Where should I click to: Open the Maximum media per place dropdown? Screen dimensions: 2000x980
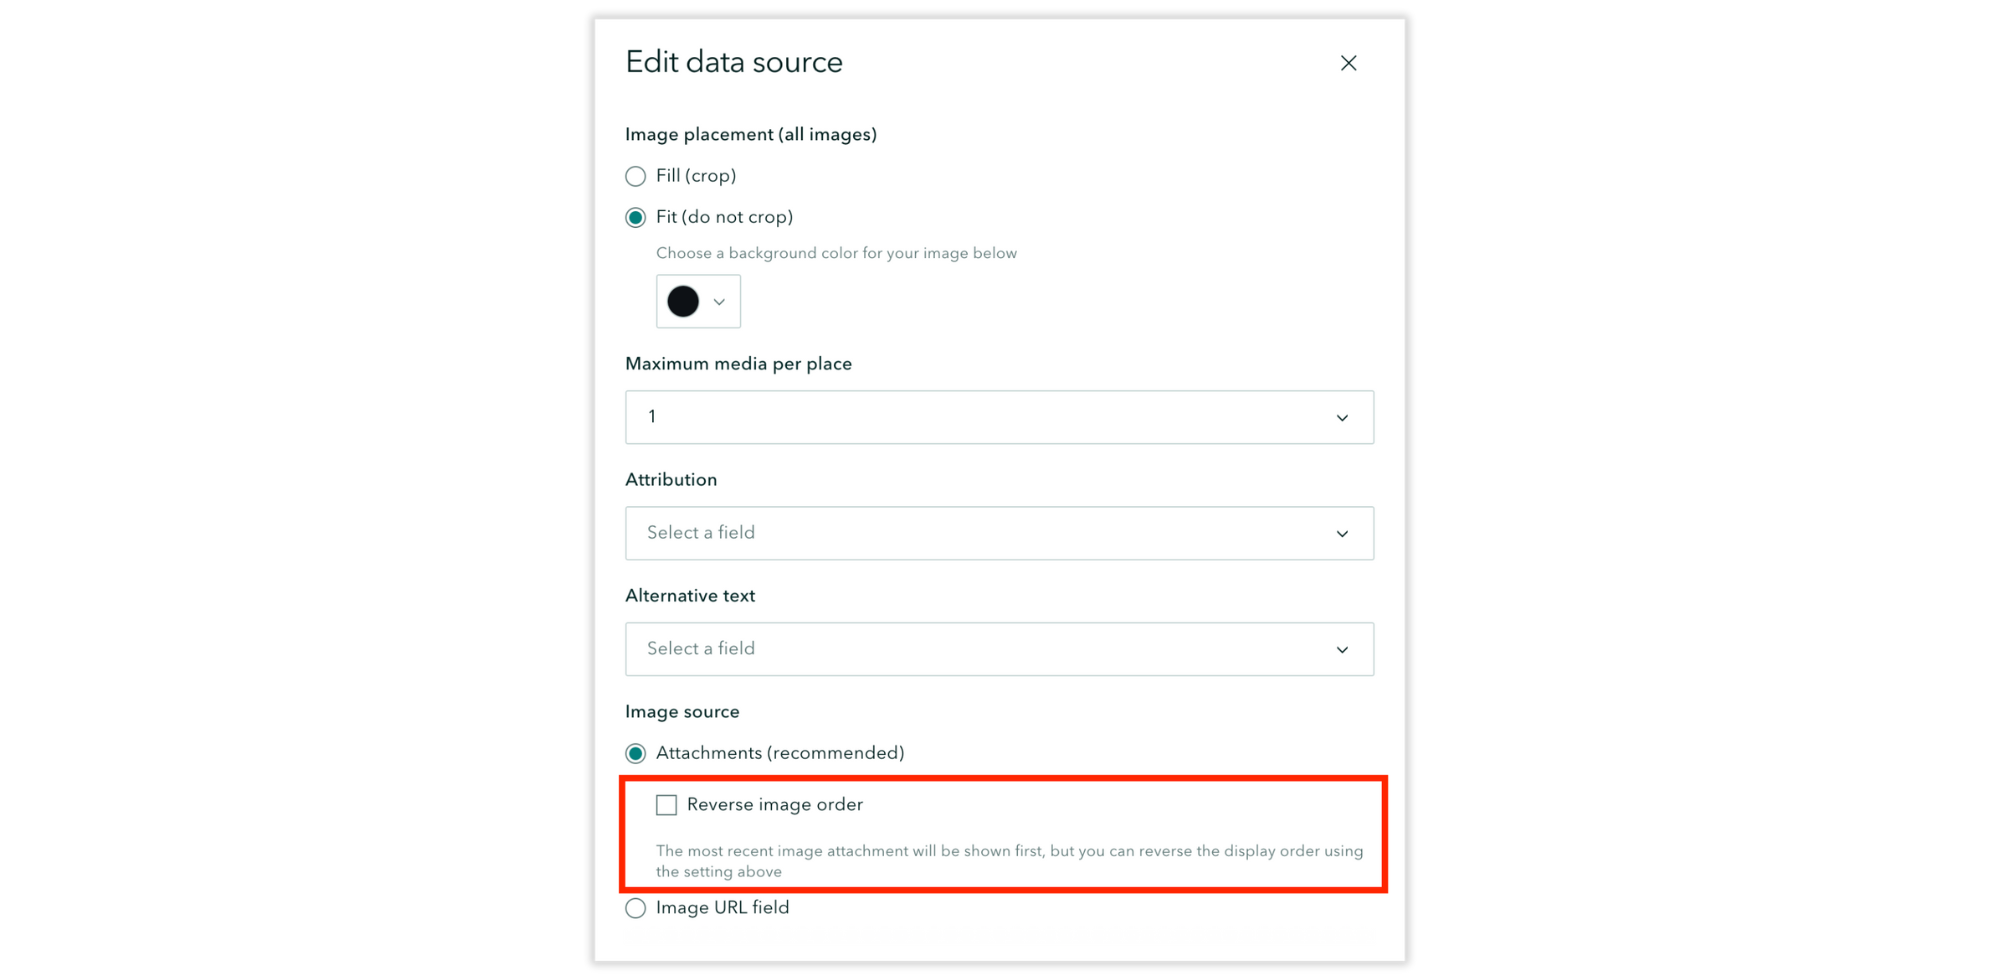click(1000, 417)
